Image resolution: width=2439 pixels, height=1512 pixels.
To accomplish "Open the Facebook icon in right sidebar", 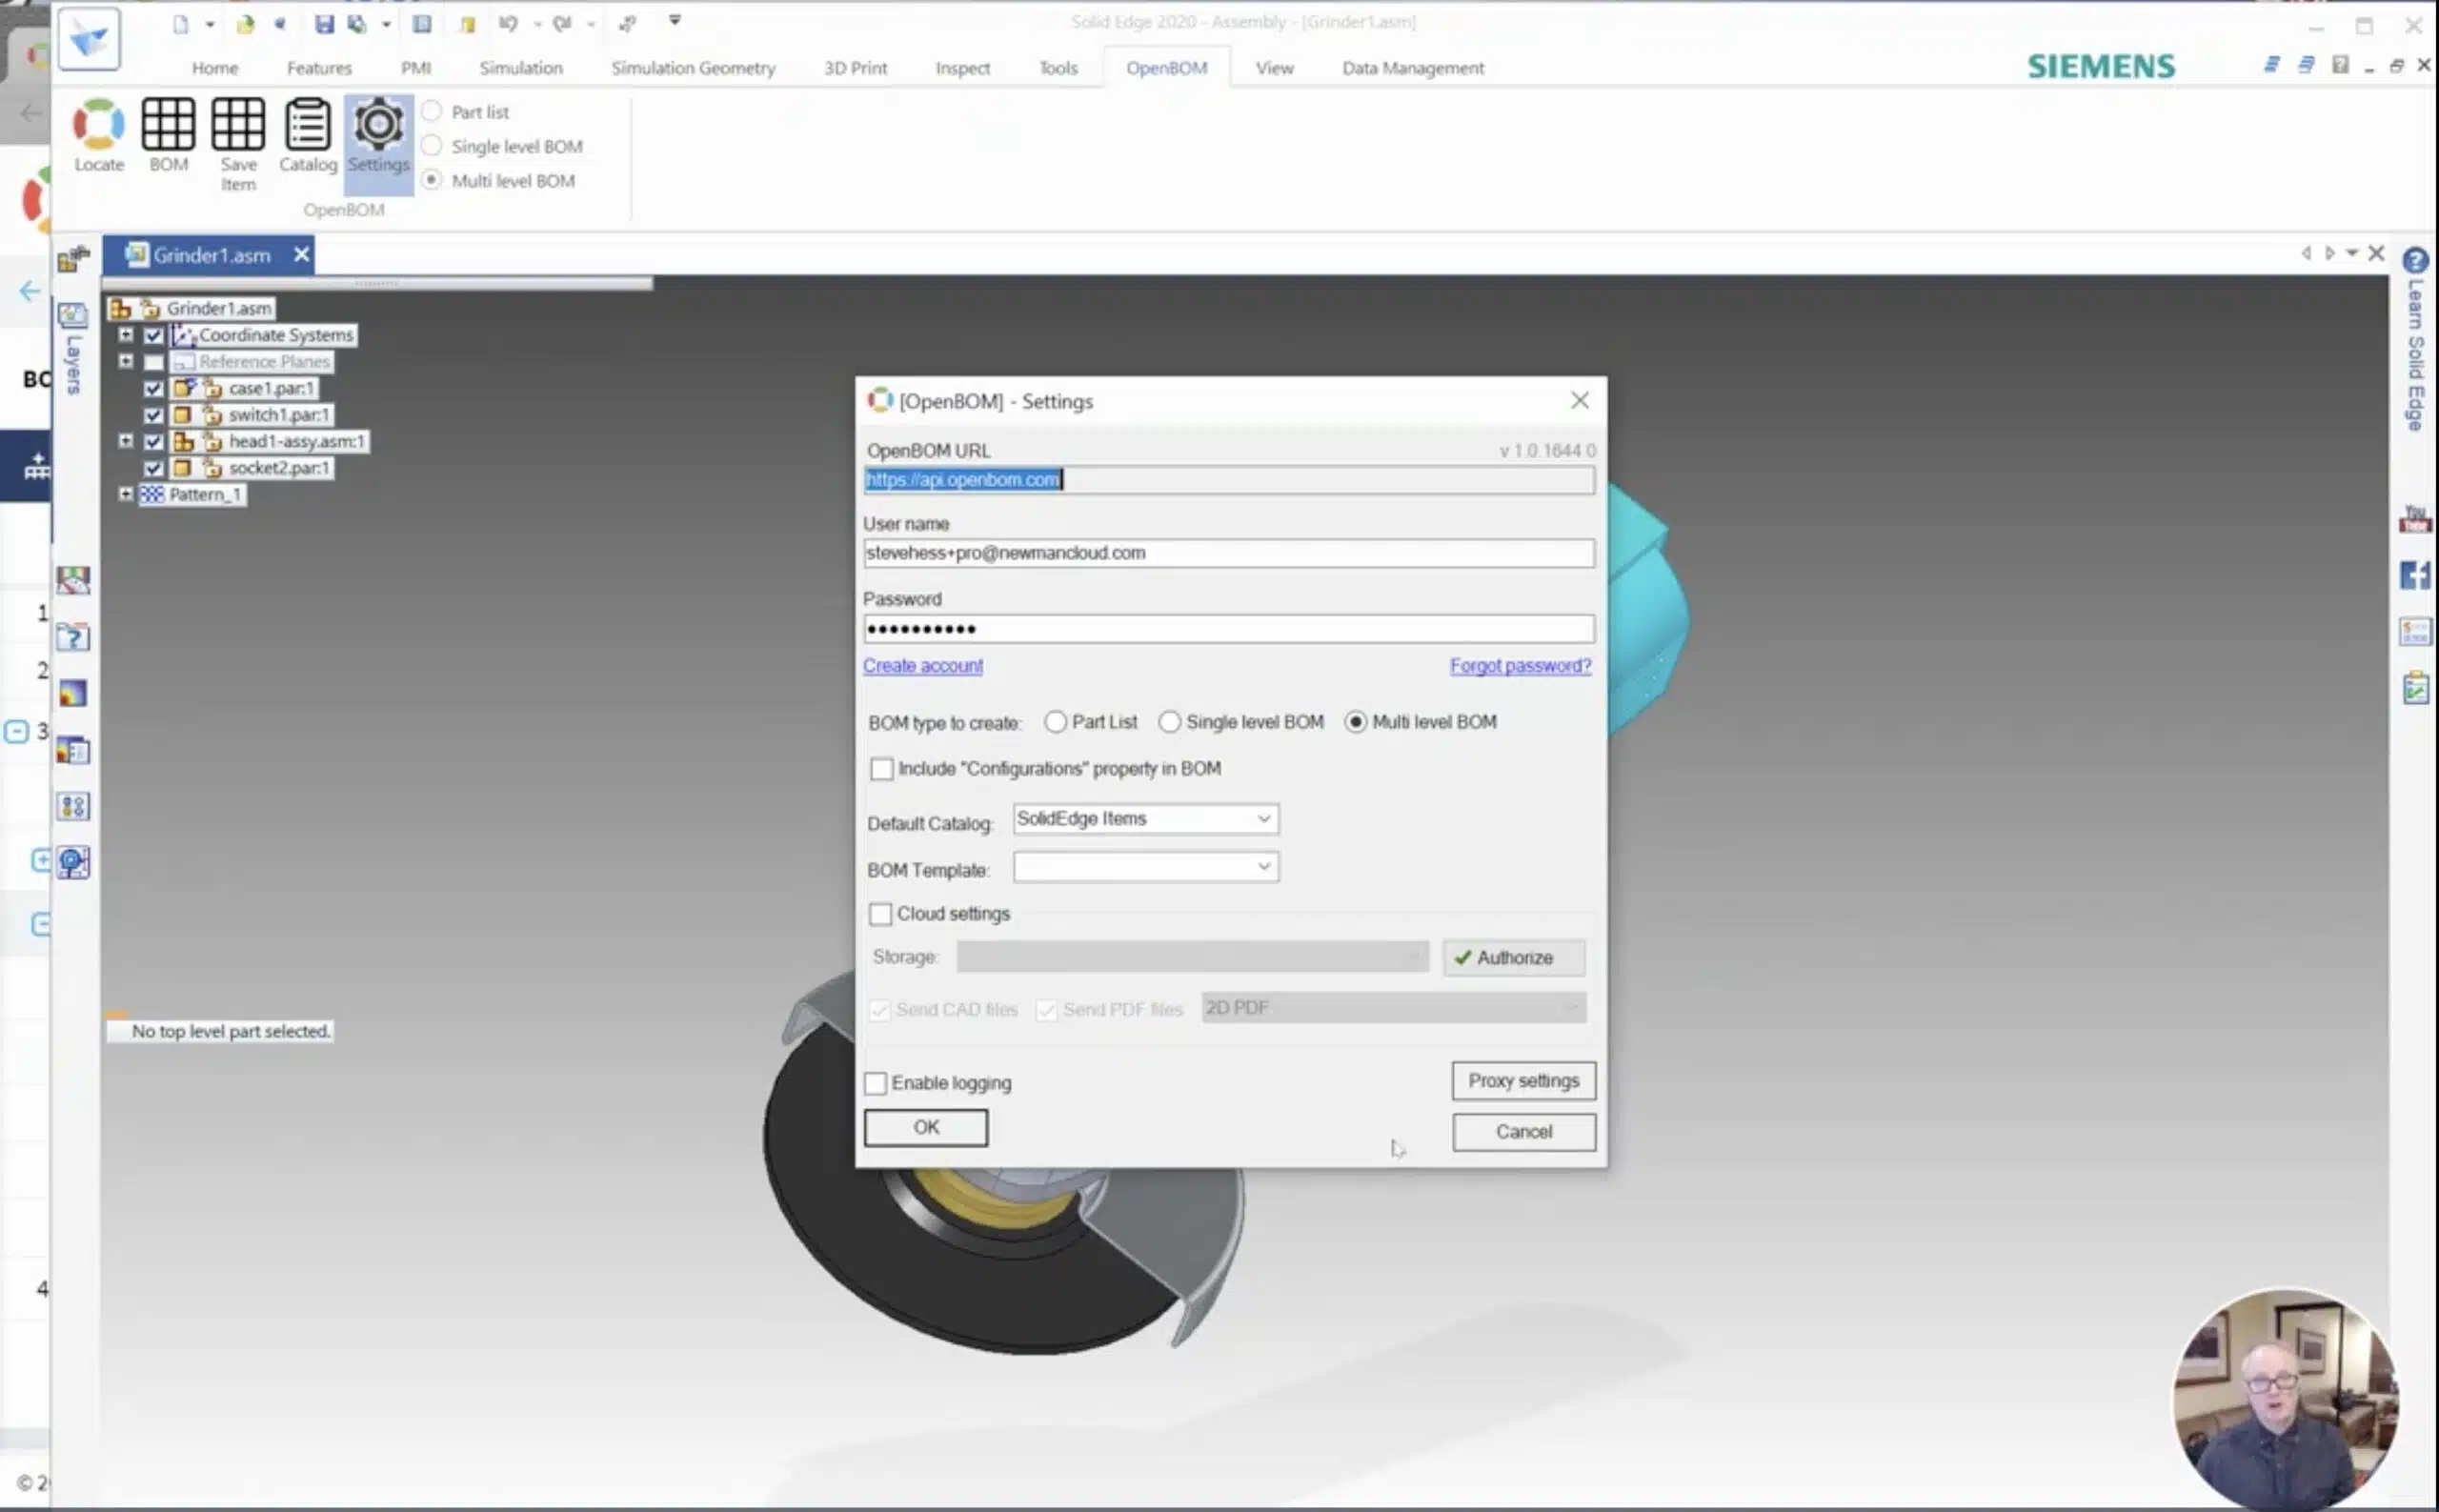I will coord(2415,575).
